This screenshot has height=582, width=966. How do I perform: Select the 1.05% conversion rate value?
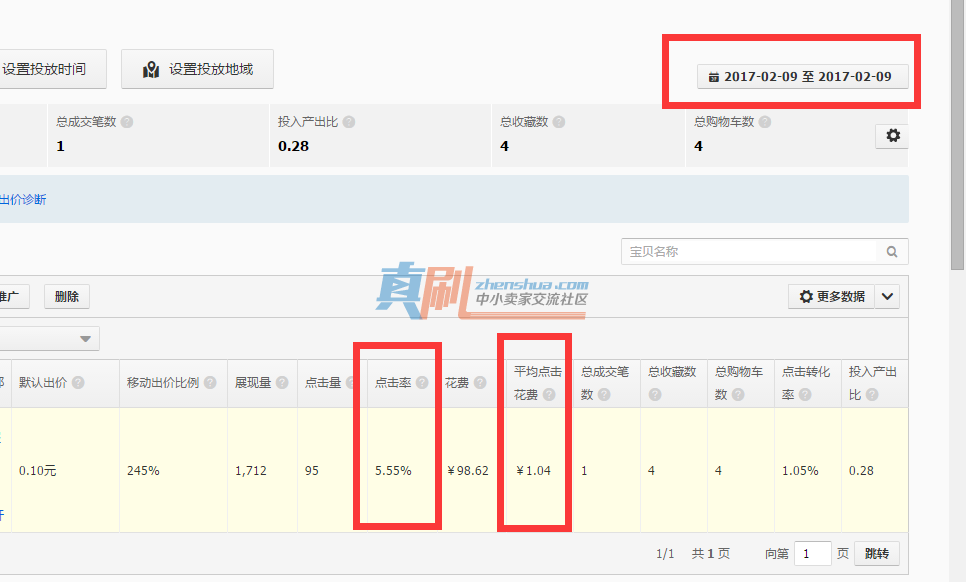click(800, 471)
